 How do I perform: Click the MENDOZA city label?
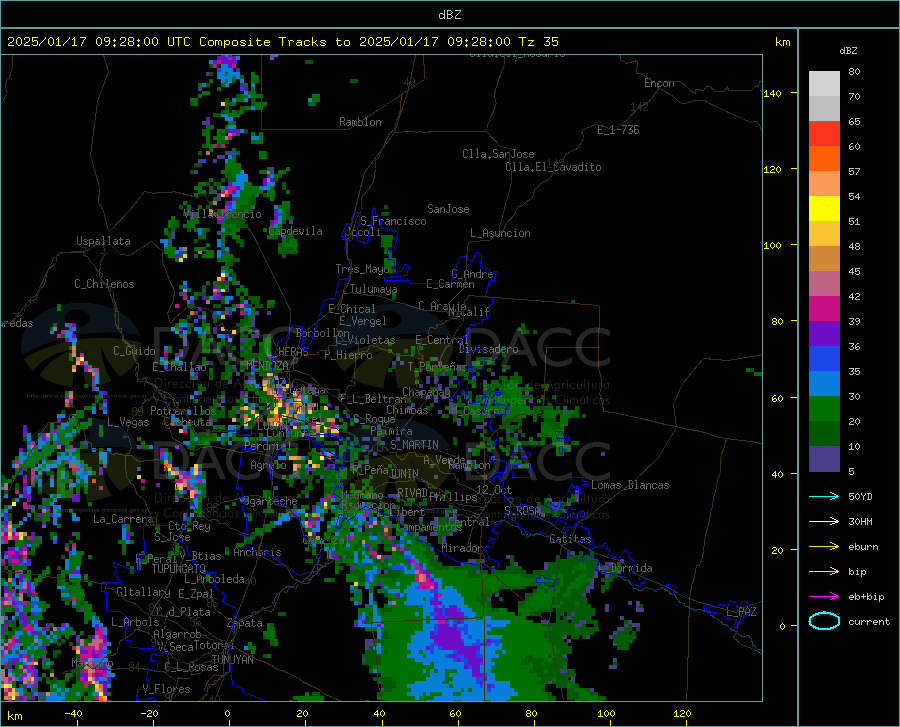point(267,365)
